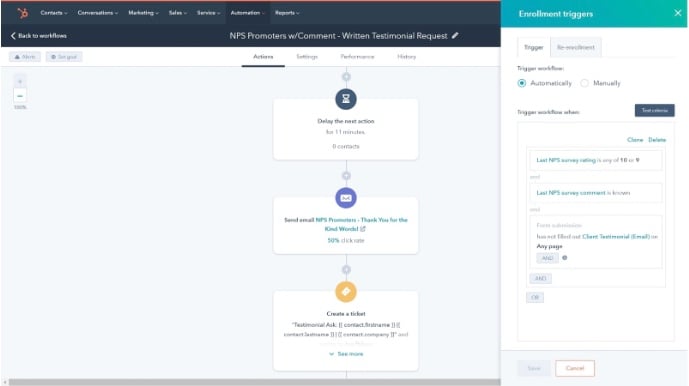This screenshot has width=689, height=386.
Task: Open the Contacts dropdown menu
Action: (x=54, y=13)
